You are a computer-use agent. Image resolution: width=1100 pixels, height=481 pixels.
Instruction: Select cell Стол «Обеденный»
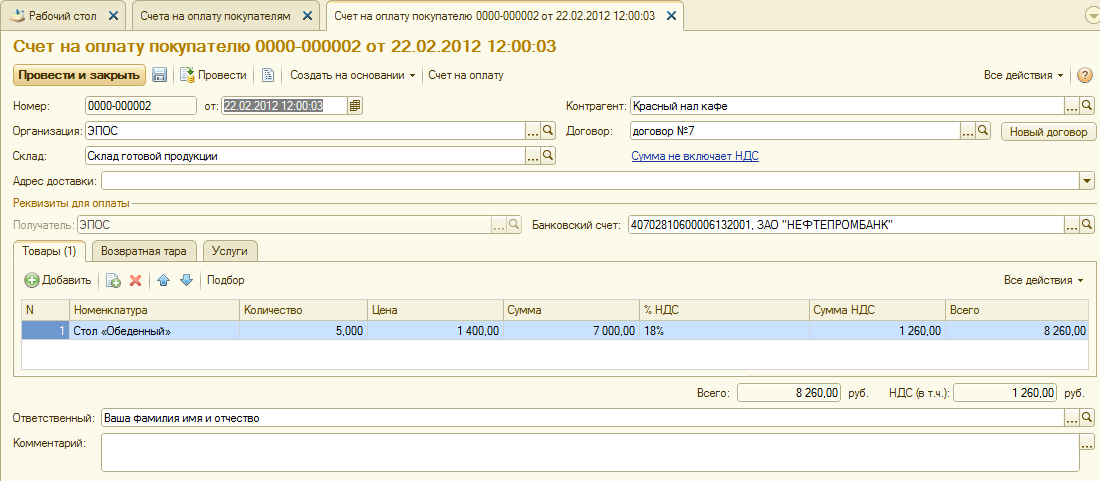point(154,331)
